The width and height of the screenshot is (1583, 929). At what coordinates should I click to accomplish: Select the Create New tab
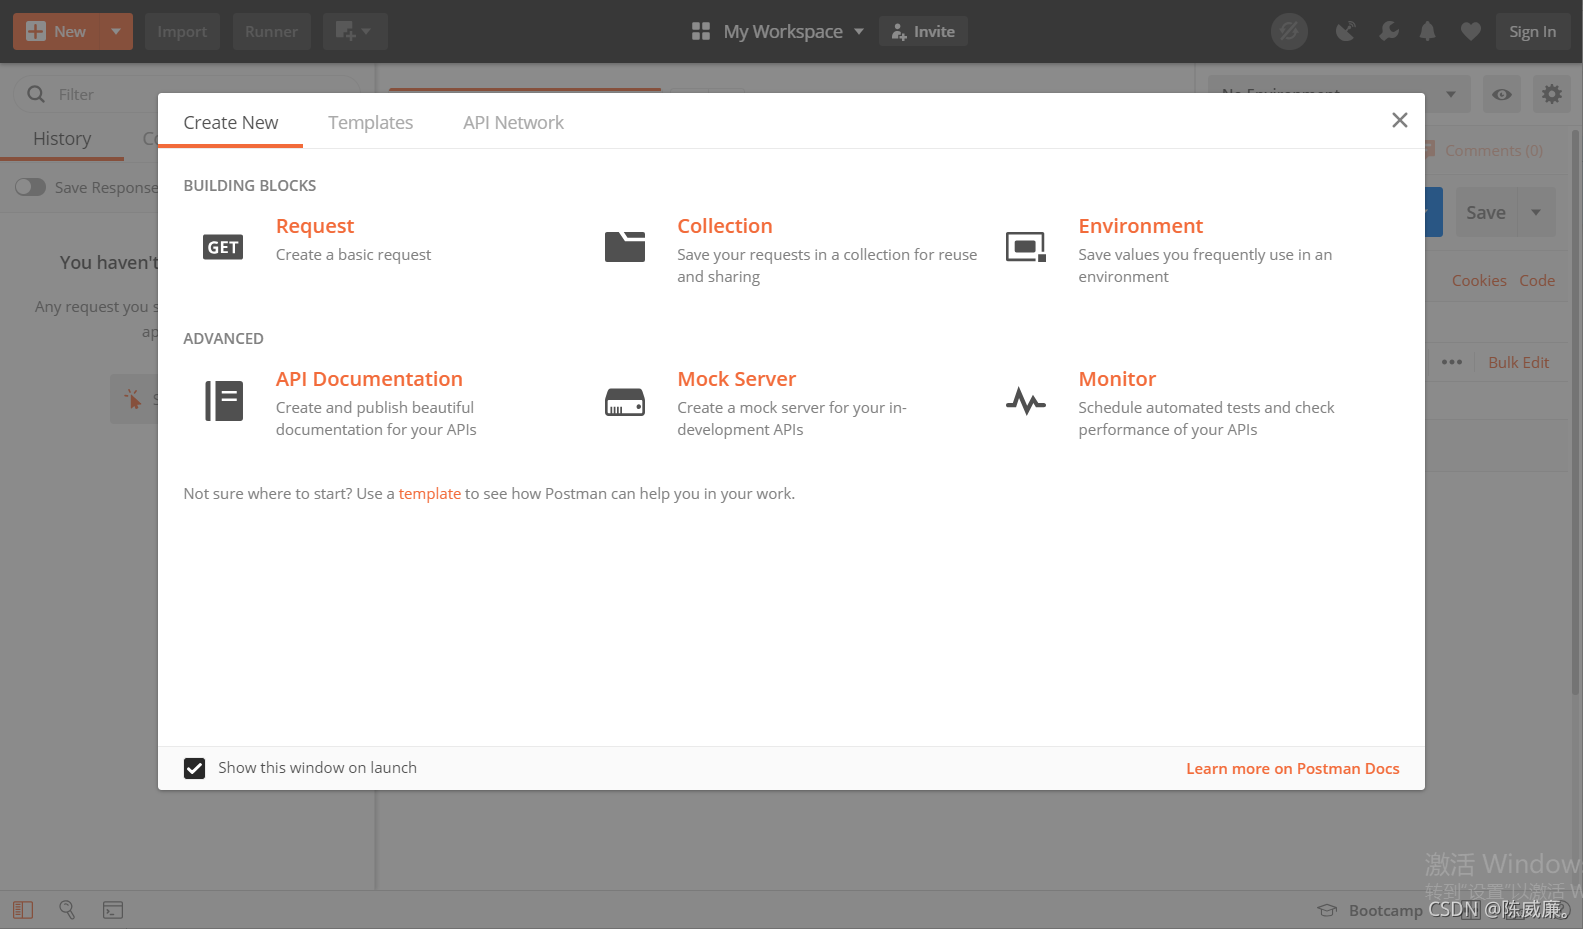pos(231,122)
